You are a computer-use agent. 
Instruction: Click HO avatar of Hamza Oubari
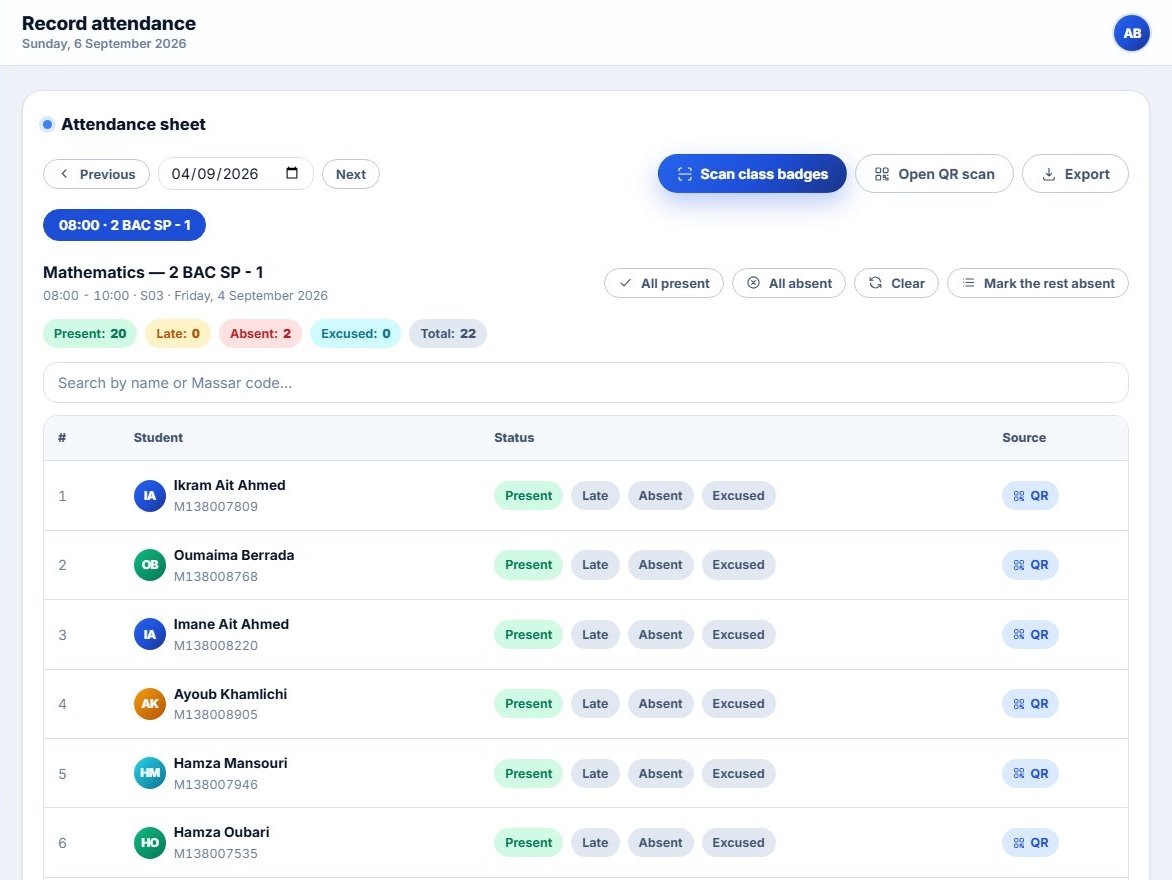click(x=149, y=843)
